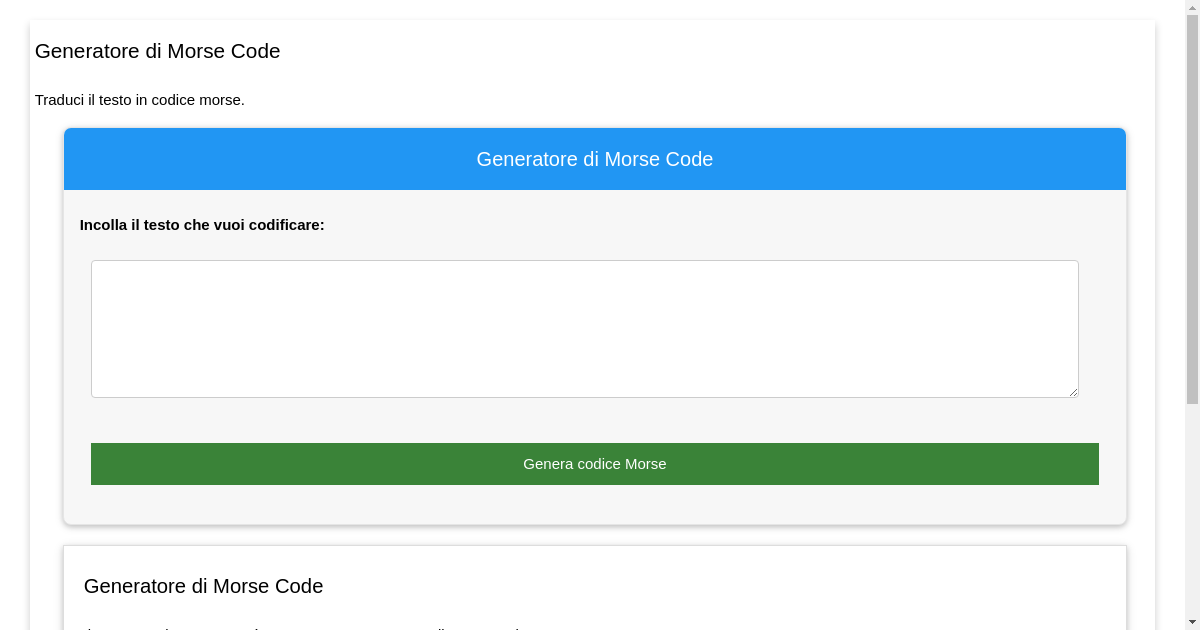Click the top-left corner of the textarea

(x=93, y=262)
